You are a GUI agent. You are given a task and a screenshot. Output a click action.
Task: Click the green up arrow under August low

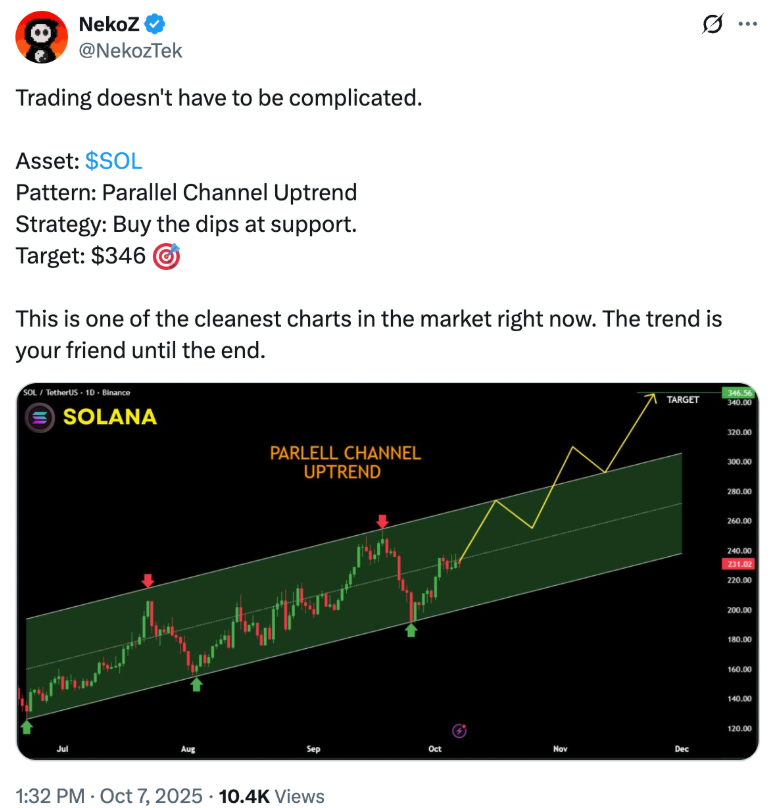tap(196, 684)
